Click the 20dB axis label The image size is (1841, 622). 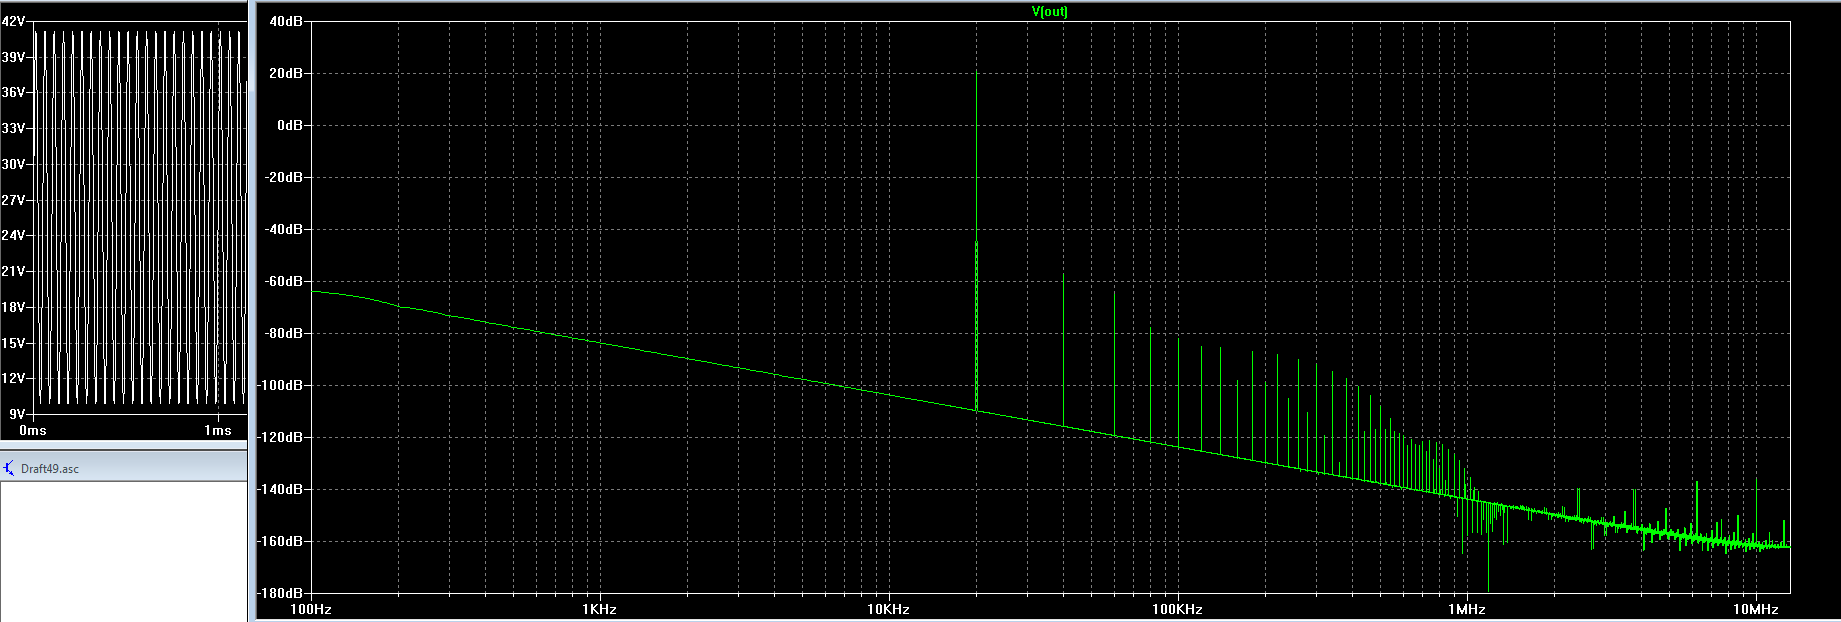[x=286, y=74]
